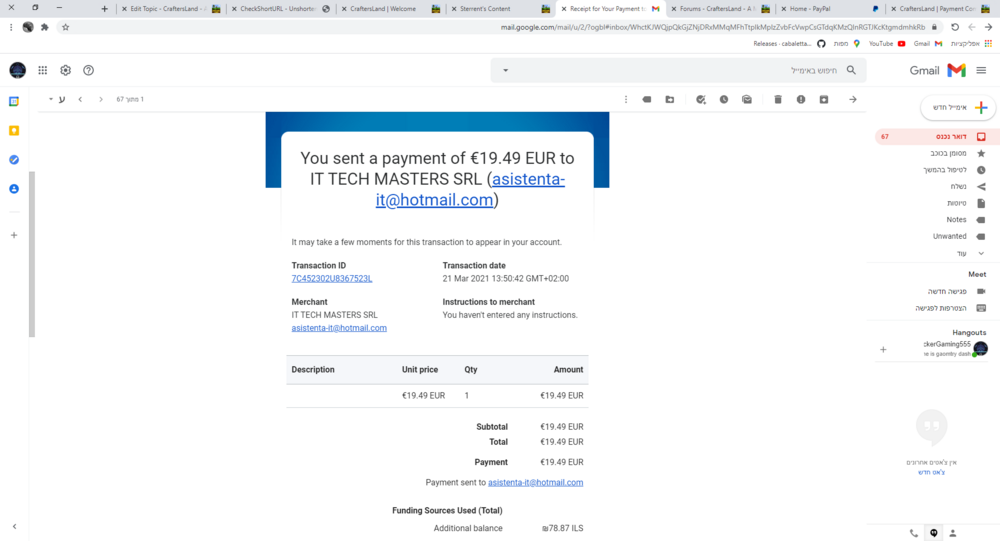Image resolution: width=1000 pixels, height=541 pixels.
Task: Switch to the Home - PayPal browser tab
Action: [x=810, y=8]
